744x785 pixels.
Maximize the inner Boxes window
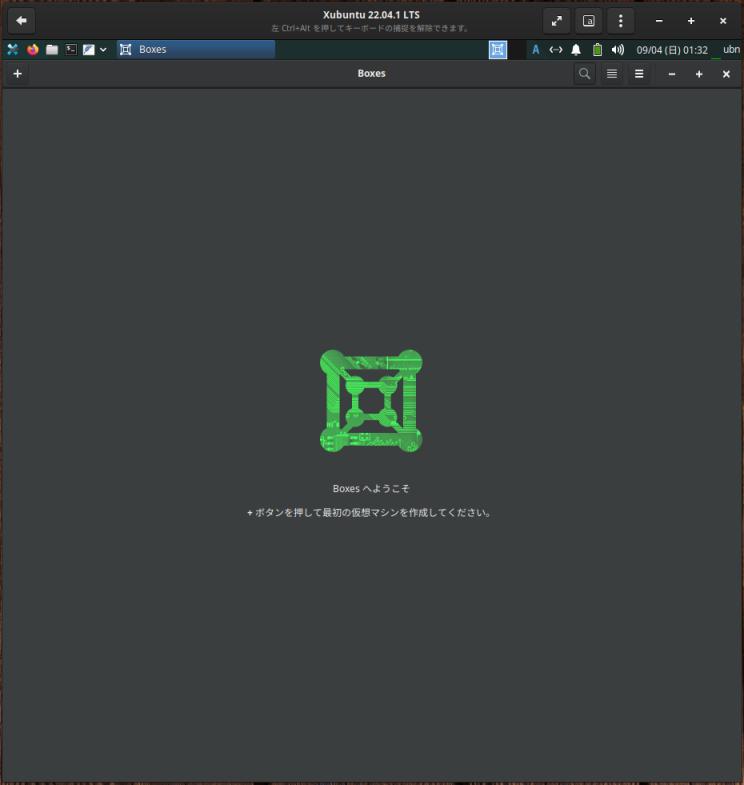(x=699, y=74)
